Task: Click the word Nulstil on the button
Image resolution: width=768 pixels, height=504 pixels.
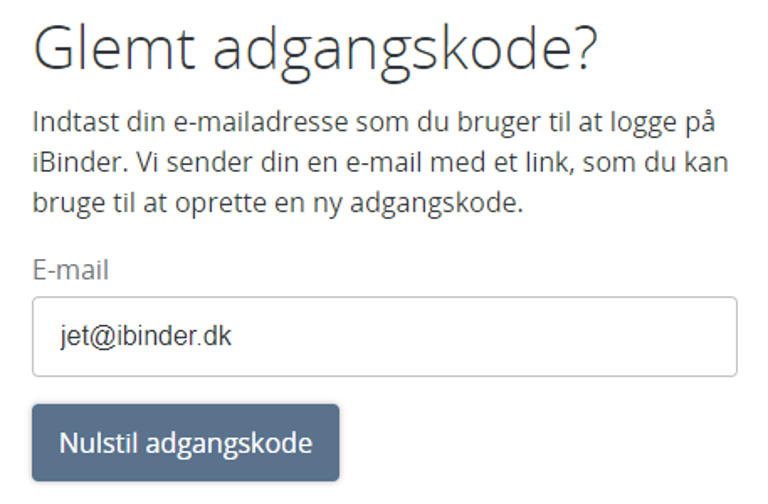Action: coord(96,443)
